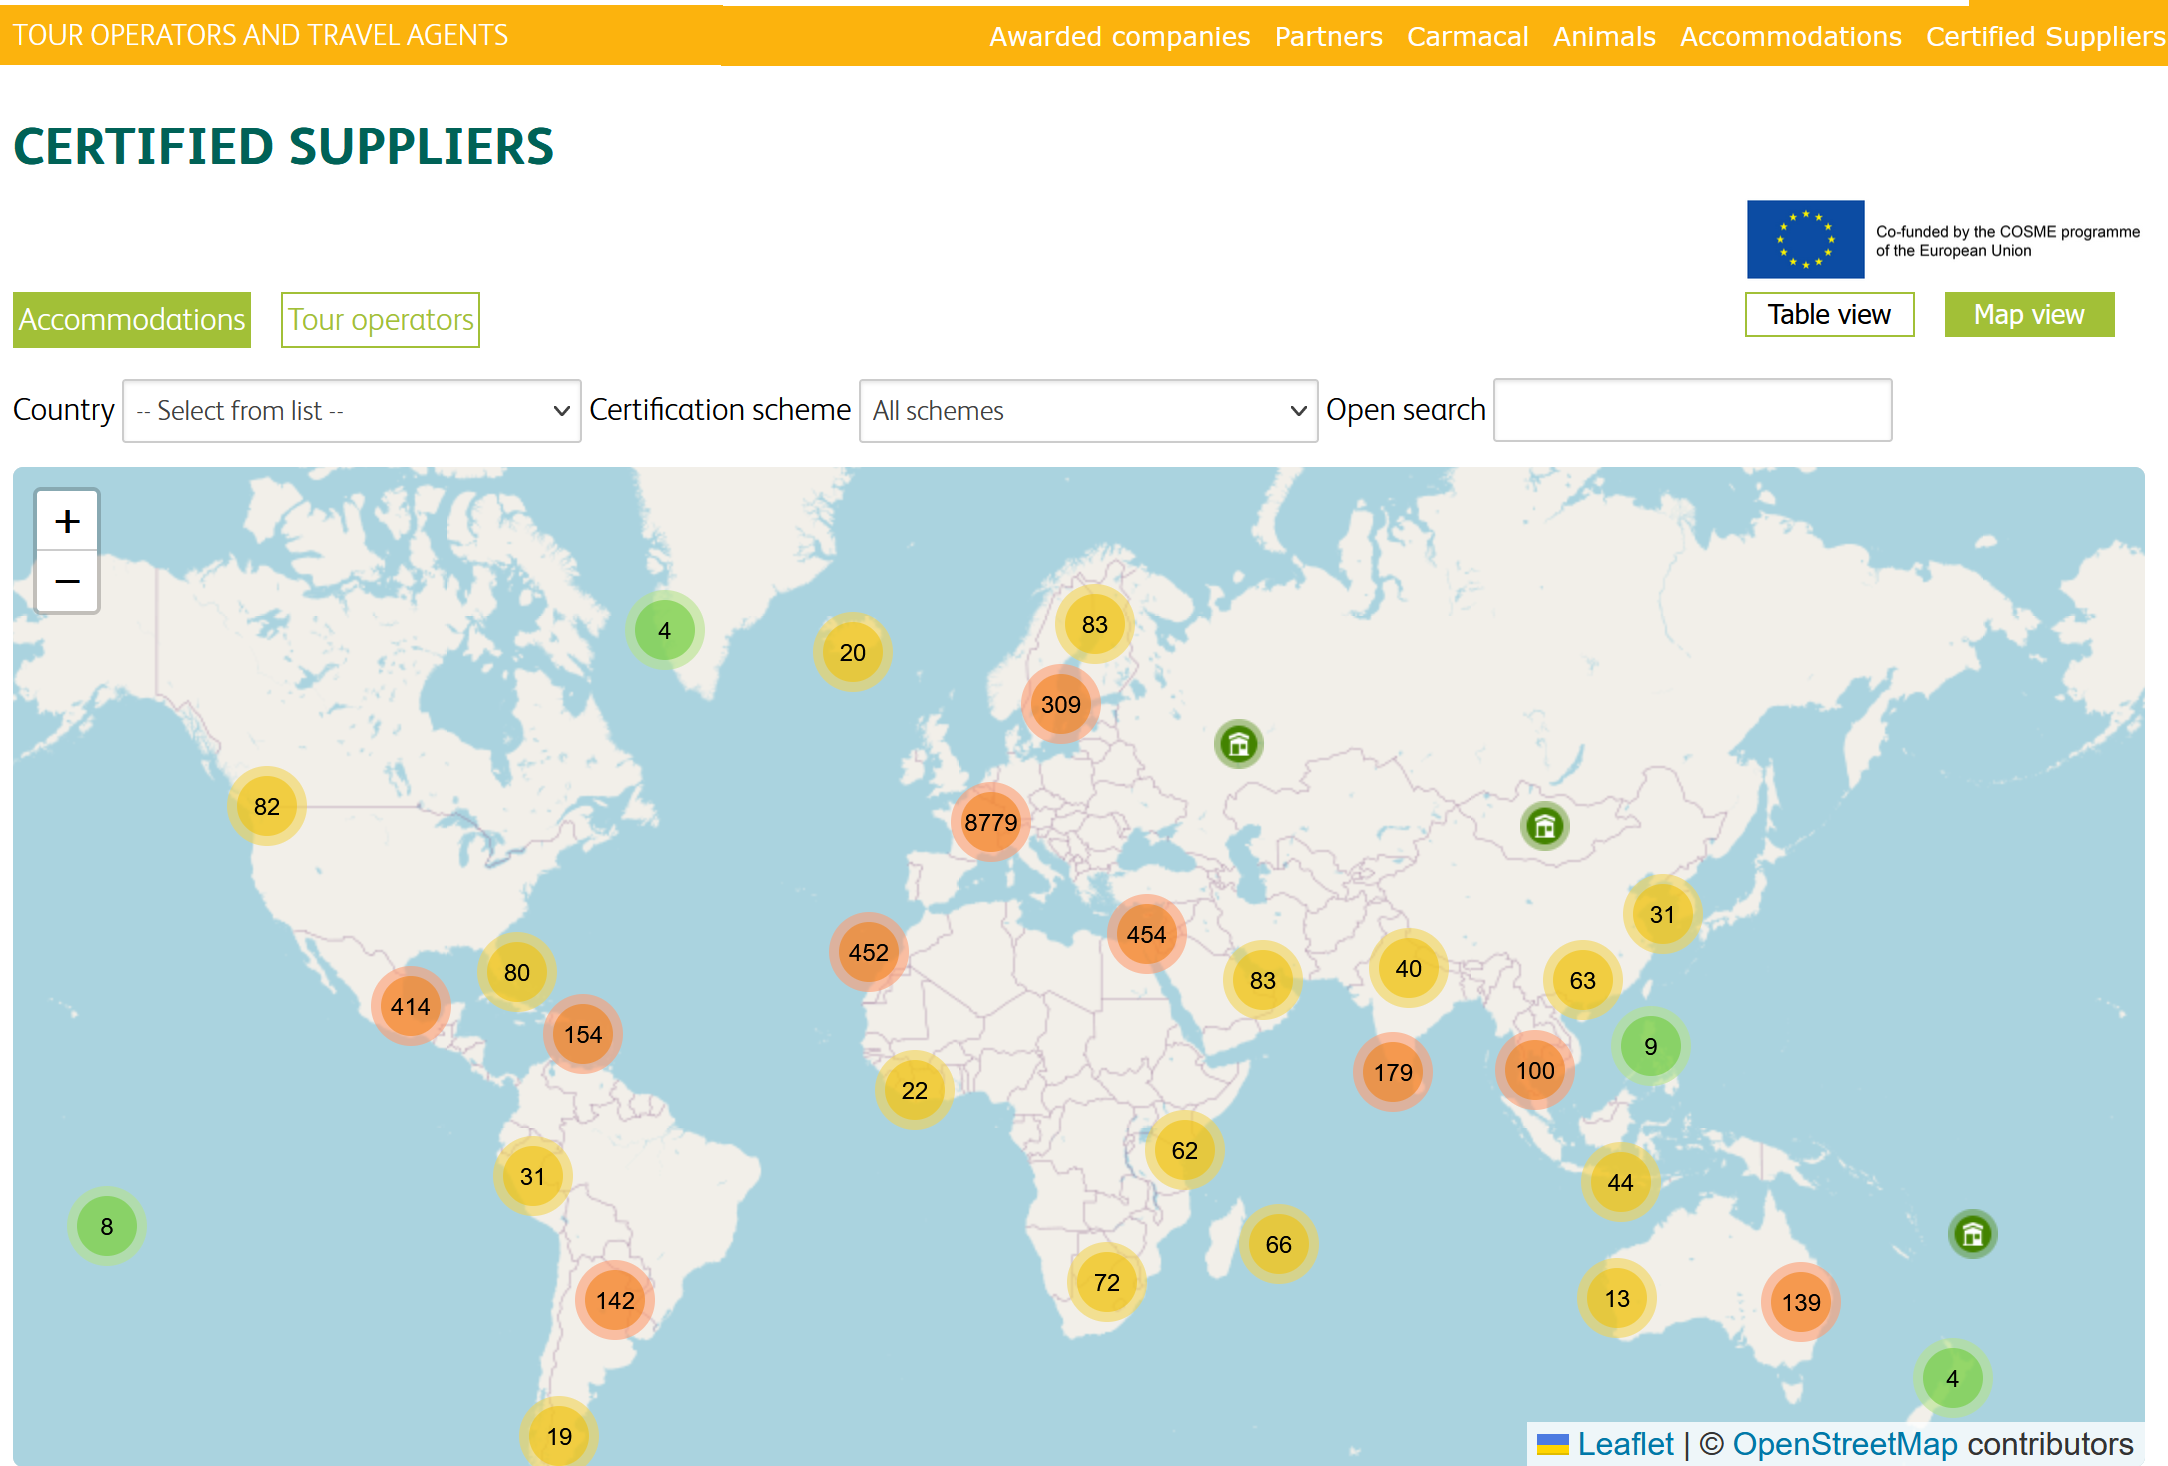Open the 8779 cluster over Europe
2168x1466 pixels.
coord(990,822)
